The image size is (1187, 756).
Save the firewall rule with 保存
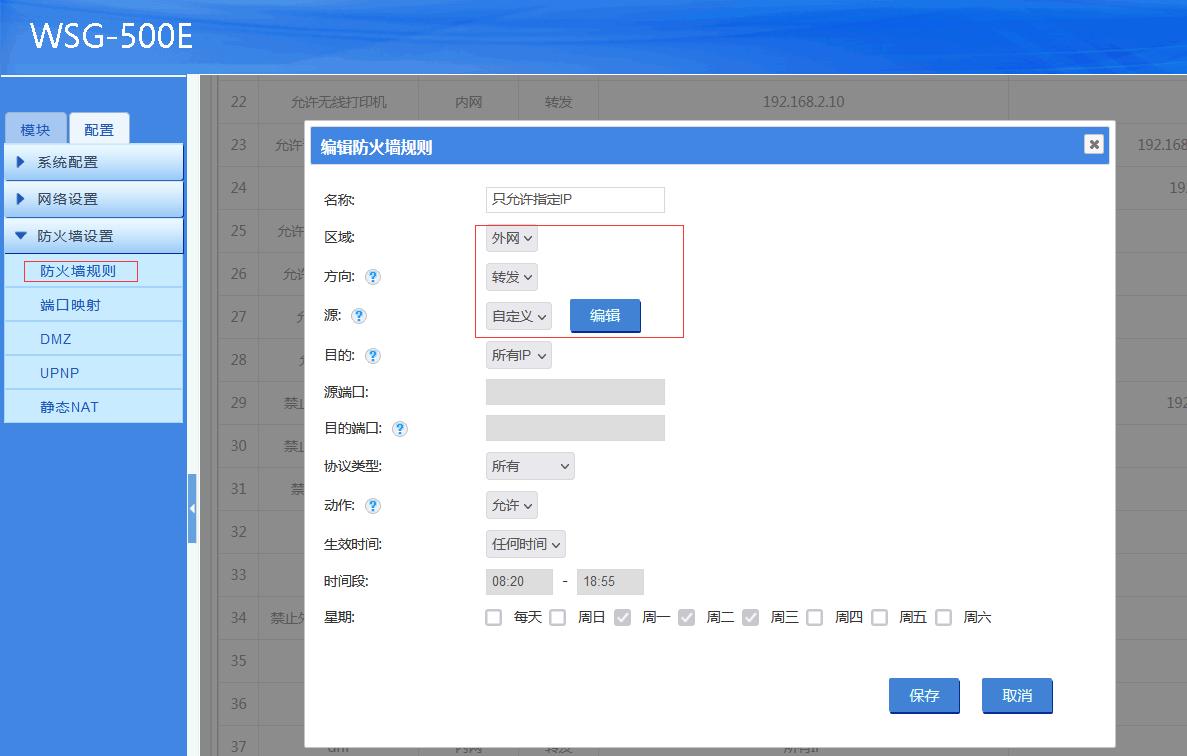coord(923,695)
